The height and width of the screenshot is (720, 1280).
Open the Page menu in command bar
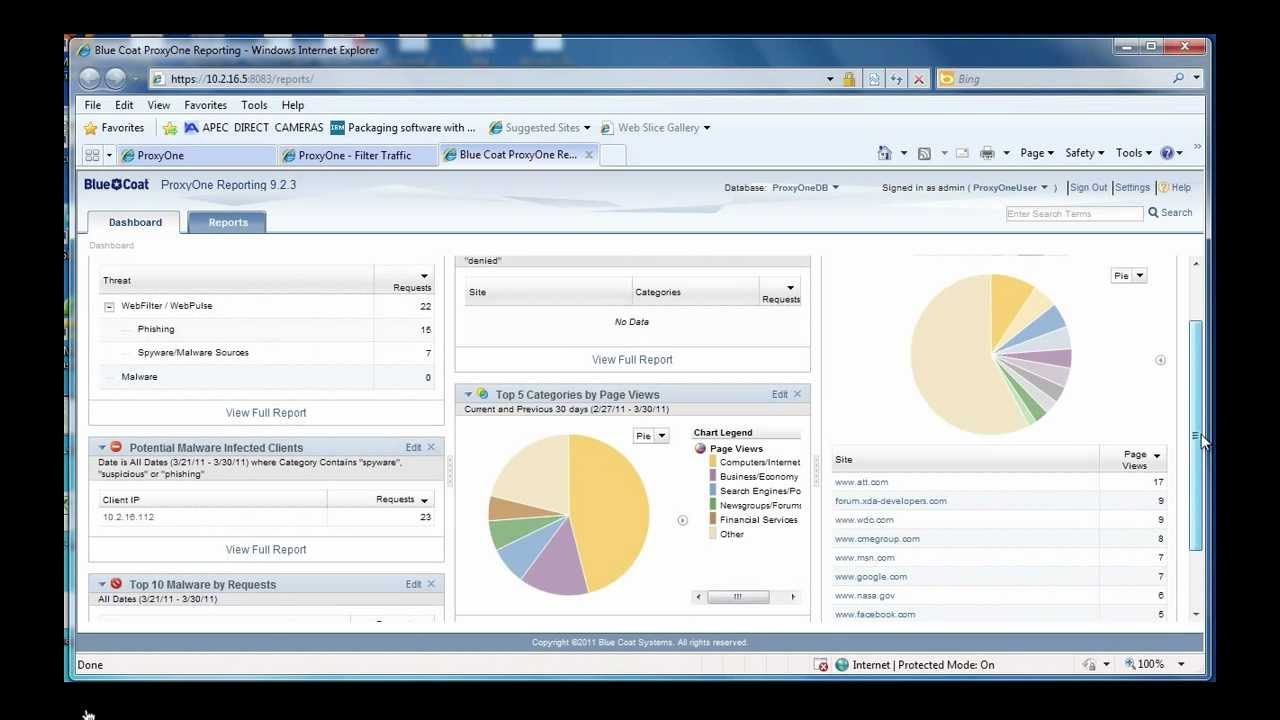coord(1037,153)
